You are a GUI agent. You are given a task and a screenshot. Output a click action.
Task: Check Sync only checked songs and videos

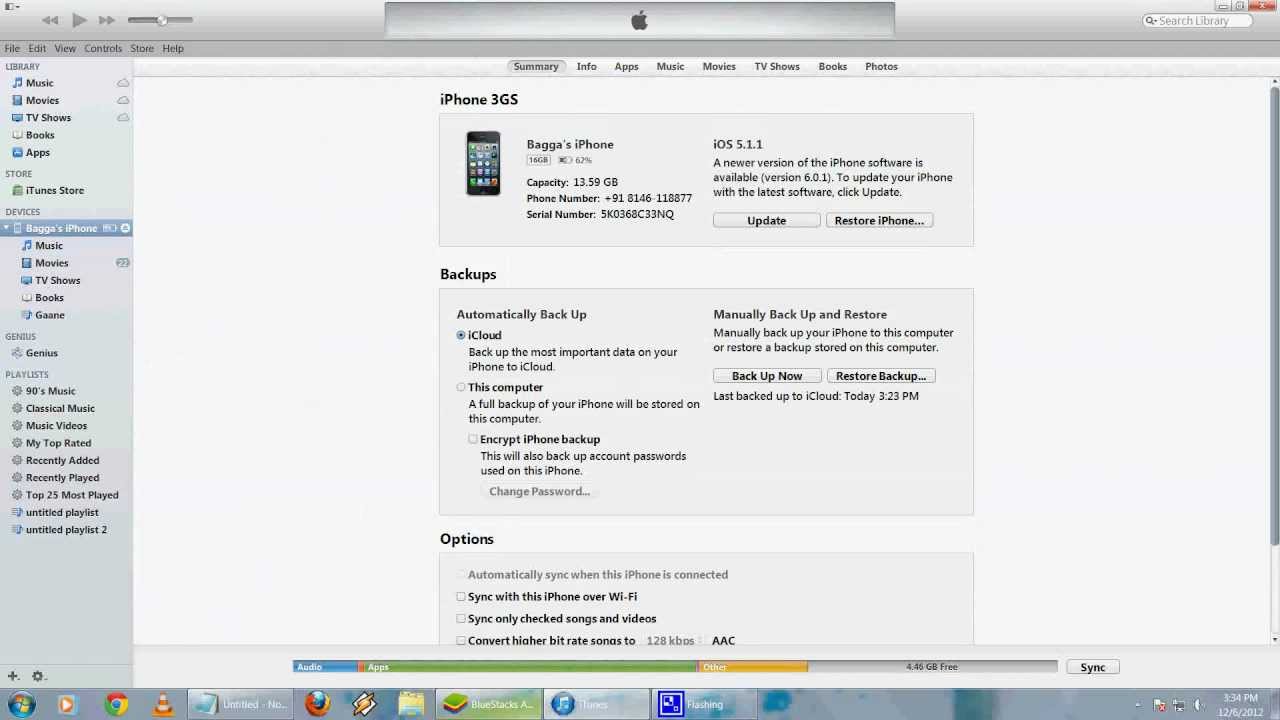pyautogui.click(x=461, y=619)
